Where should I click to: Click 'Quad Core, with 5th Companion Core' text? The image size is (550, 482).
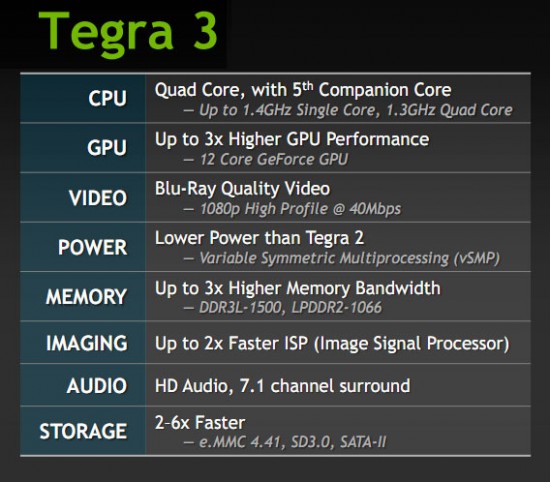303,90
